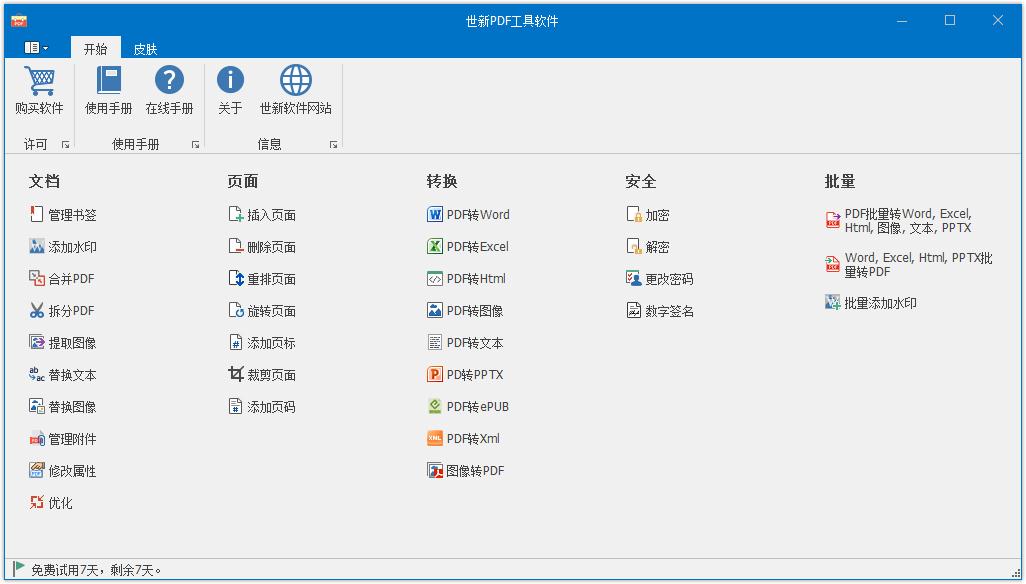1026x584 pixels.
Task: Select the 数字签名 digital signature tool
Action: pos(663,310)
